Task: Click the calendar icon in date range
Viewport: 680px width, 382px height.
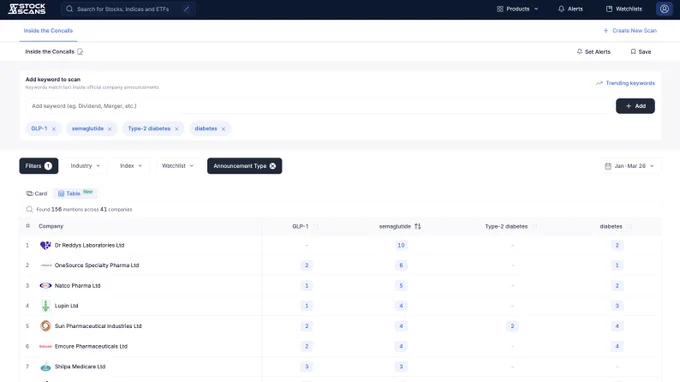Action: coord(608,166)
